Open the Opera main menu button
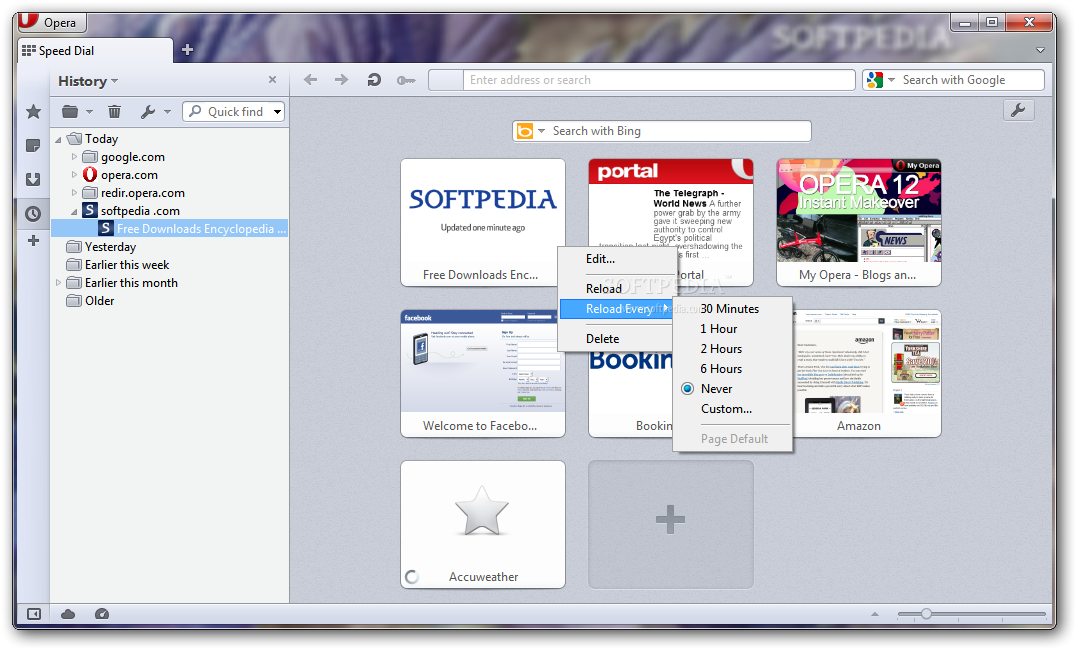Image resolution: width=1077 pixels, height=650 pixels. [52, 23]
